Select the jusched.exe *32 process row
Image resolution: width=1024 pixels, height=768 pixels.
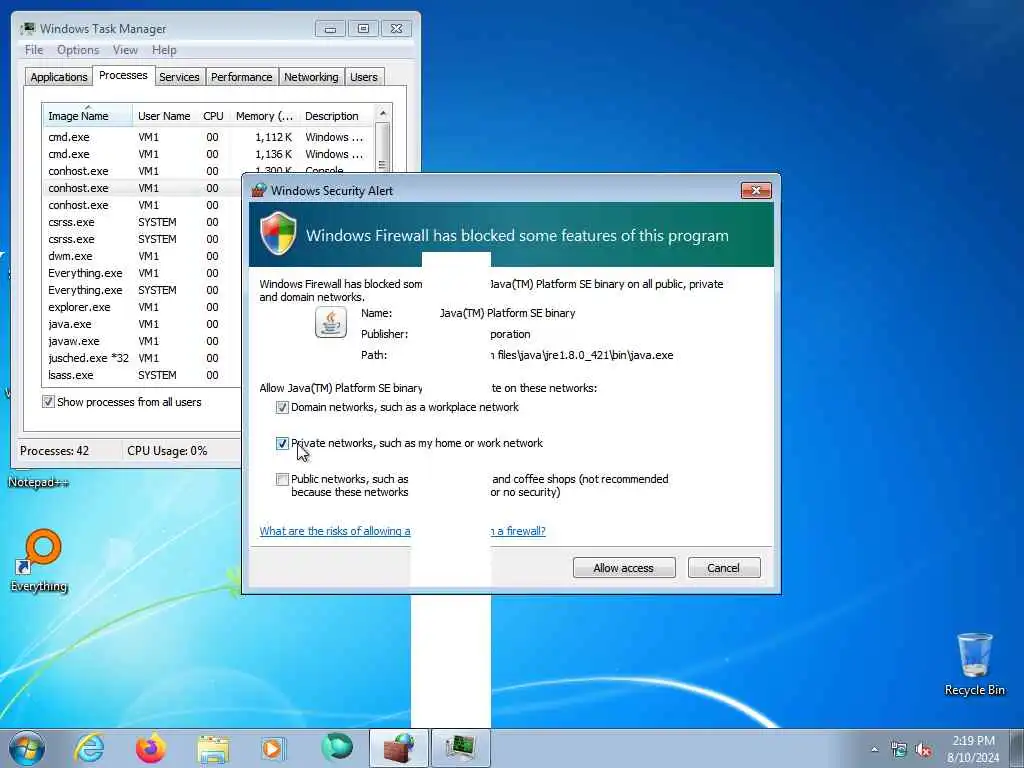[x=142, y=358]
